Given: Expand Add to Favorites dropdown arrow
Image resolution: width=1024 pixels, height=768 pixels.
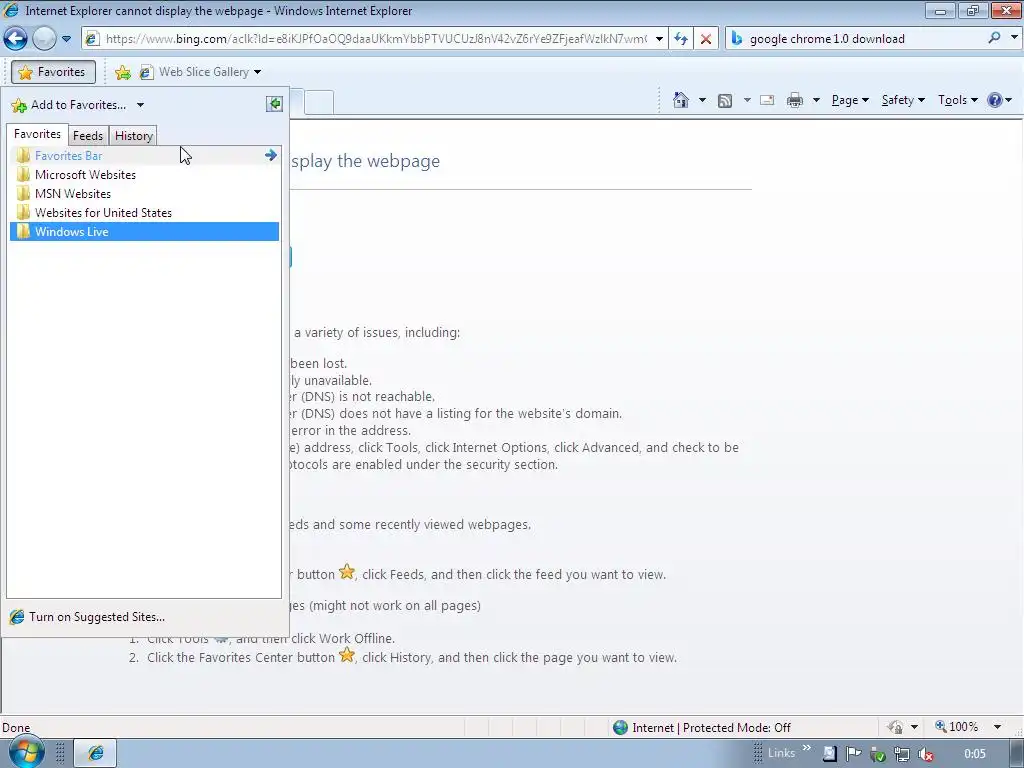Looking at the screenshot, I should pos(140,104).
